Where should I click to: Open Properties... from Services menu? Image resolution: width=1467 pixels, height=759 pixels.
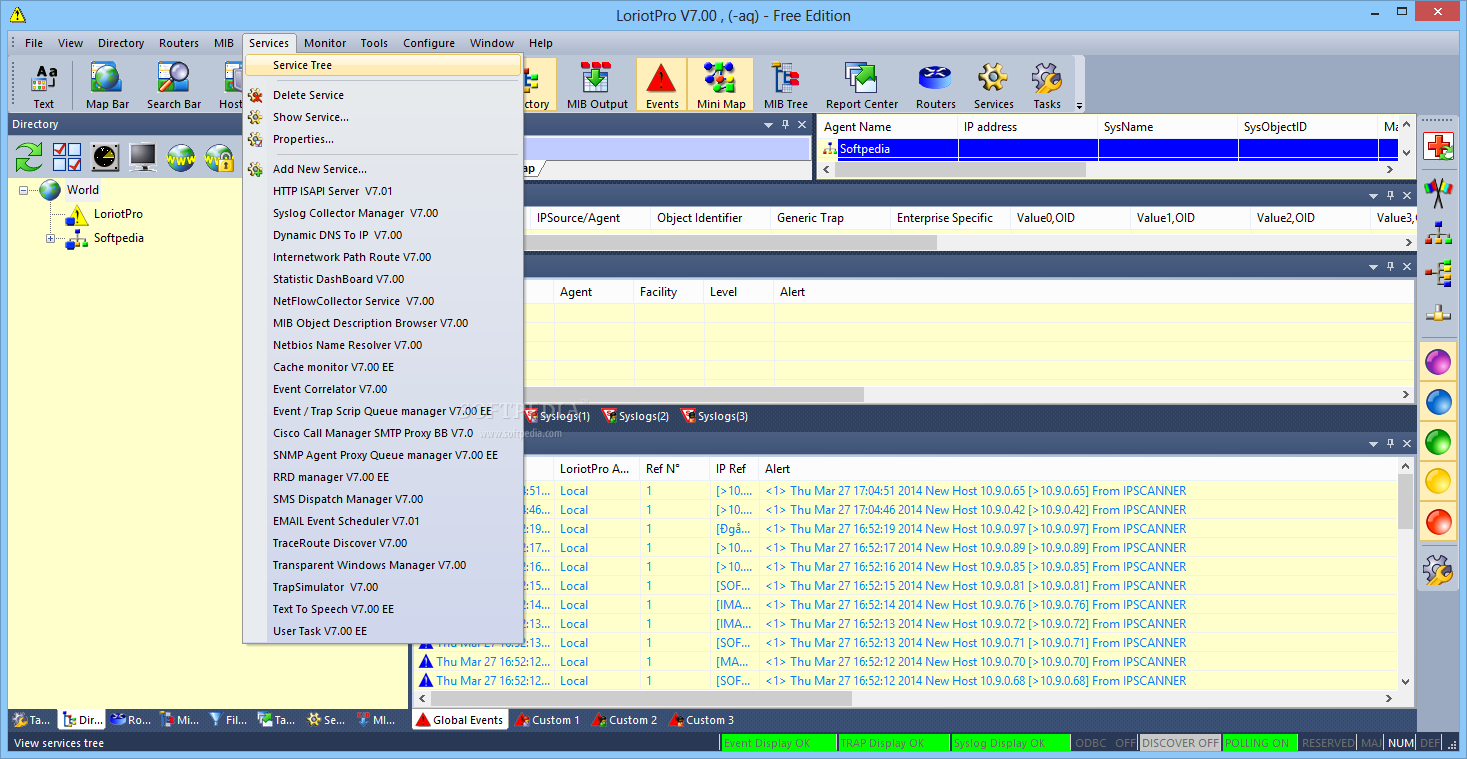[x=383, y=139]
